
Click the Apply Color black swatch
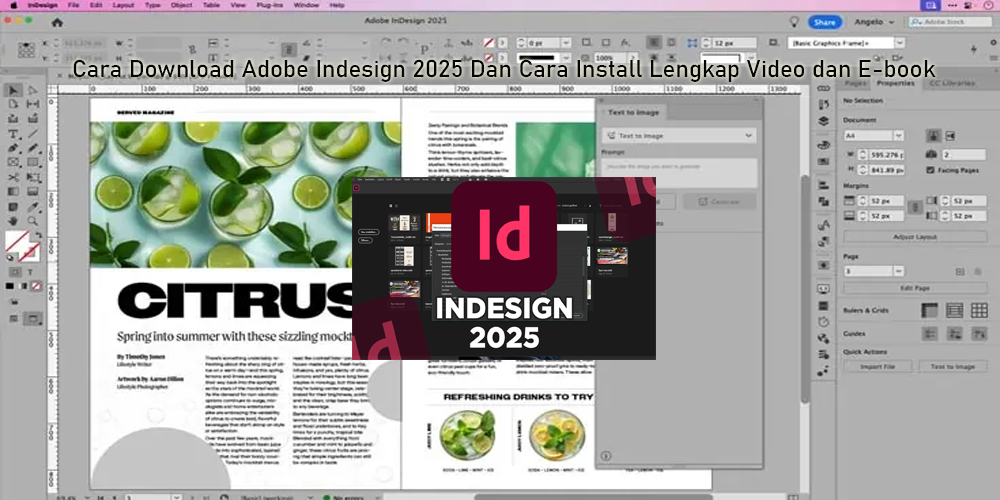(10, 286)
